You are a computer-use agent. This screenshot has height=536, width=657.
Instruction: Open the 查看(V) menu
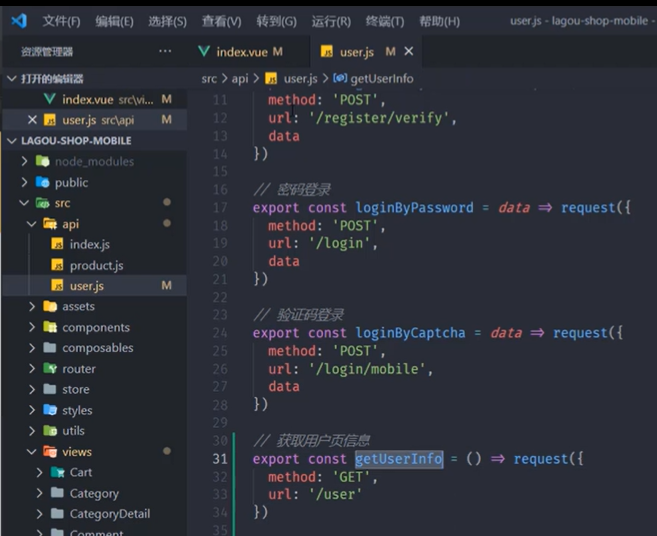tap(222, 21)
